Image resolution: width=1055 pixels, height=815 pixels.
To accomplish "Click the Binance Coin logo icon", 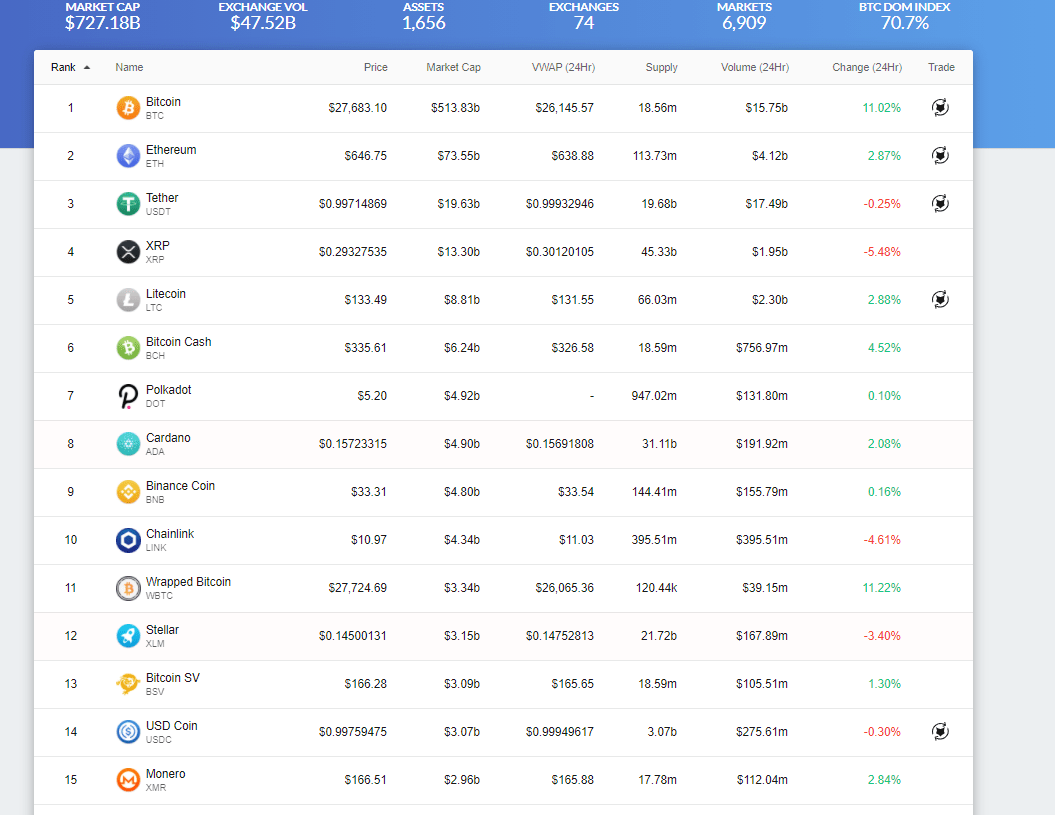I will tap(128, 491).
